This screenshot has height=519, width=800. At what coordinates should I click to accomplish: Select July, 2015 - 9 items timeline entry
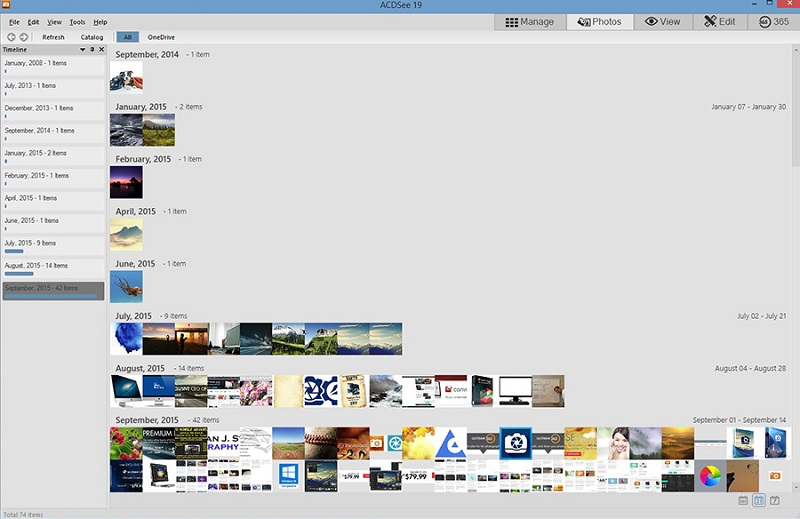click(x=53, y=246)
